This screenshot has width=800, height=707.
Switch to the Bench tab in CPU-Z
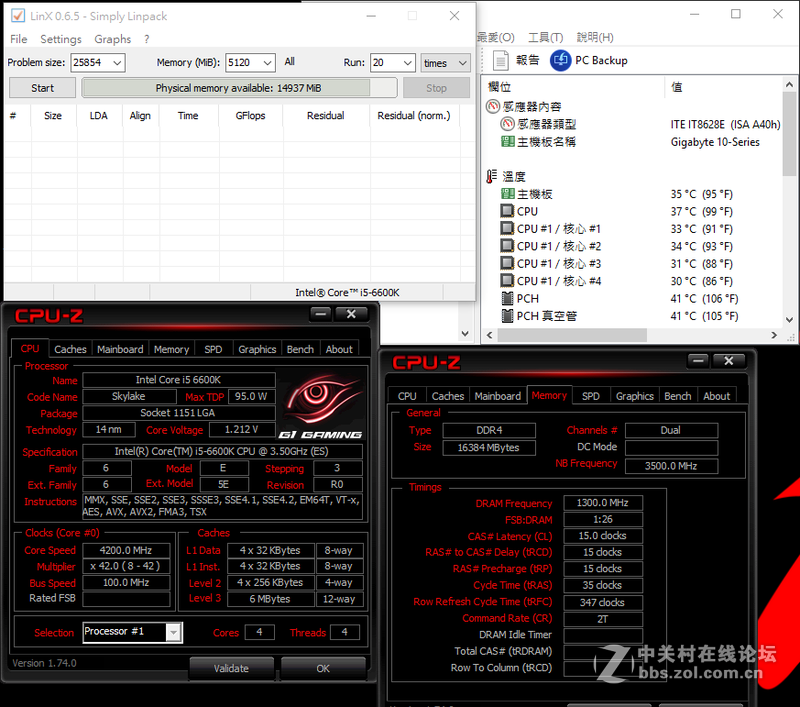(x=301, y=349)
